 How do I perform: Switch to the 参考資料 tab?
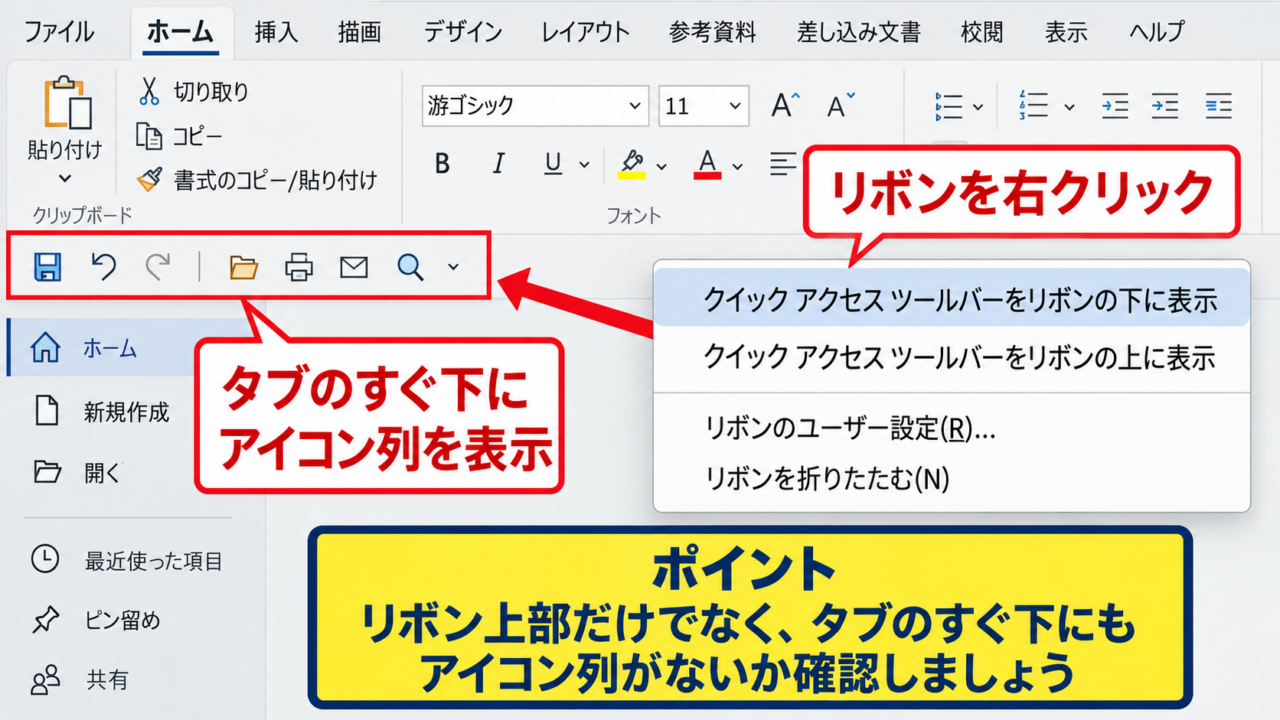pyautogui.click(x=712, y=32)
